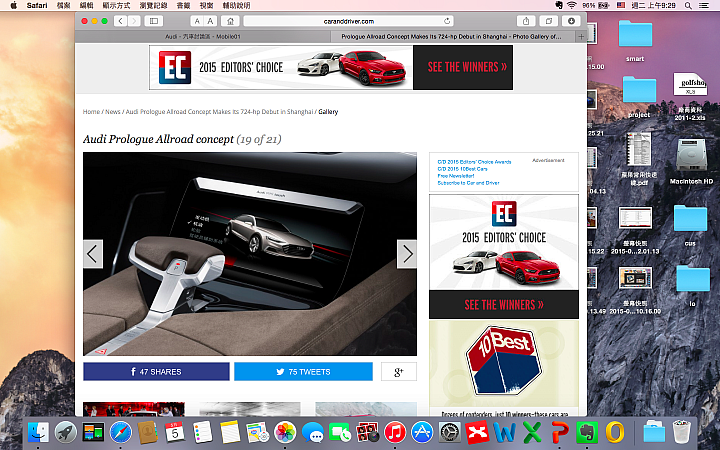Advance to the next gallery photo
This screenshot has height=450, width=720.
407,254
